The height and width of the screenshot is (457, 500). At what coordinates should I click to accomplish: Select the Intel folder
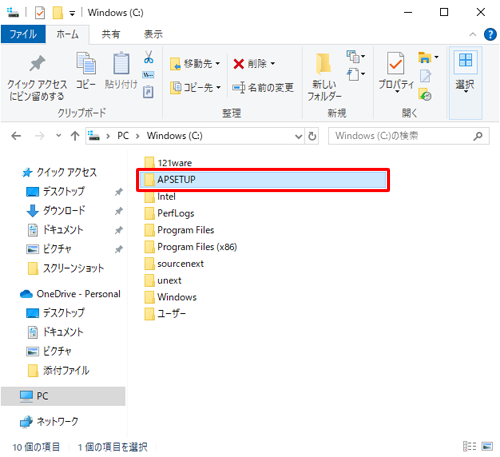(x=160, y=197)
